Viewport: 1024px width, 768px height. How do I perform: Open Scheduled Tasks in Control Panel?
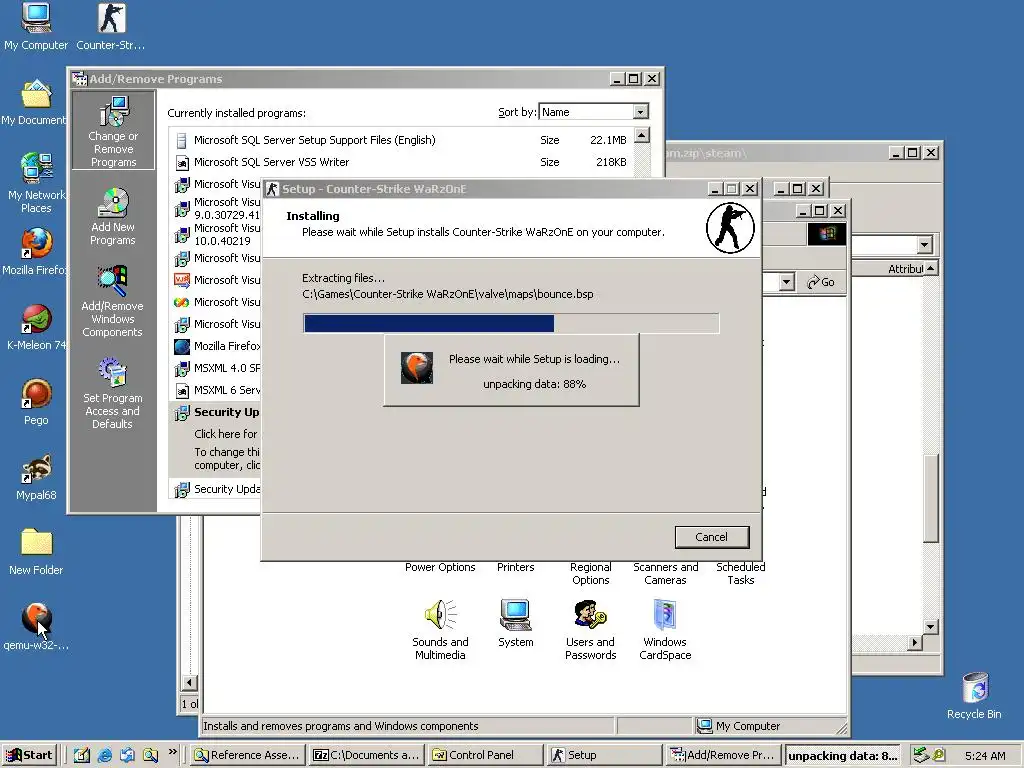[741, 573]
